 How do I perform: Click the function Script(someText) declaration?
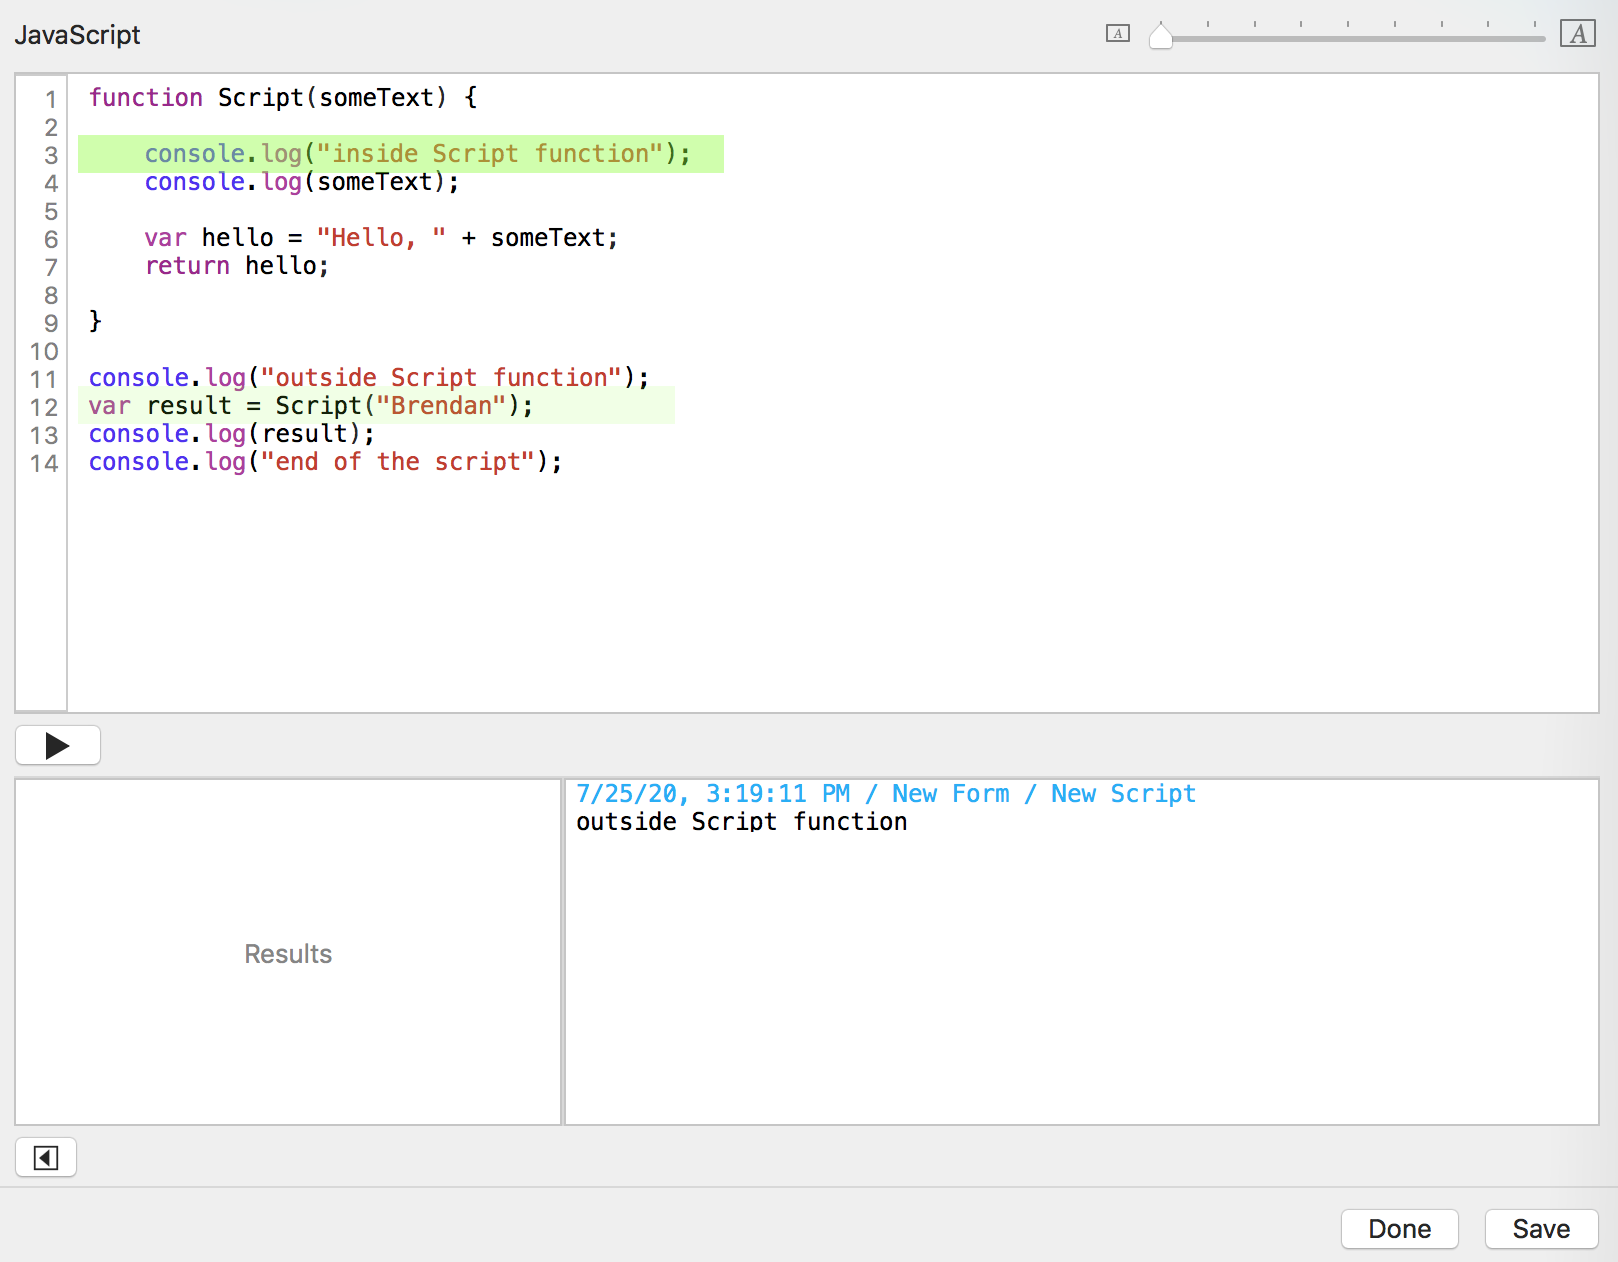point(283,98)
